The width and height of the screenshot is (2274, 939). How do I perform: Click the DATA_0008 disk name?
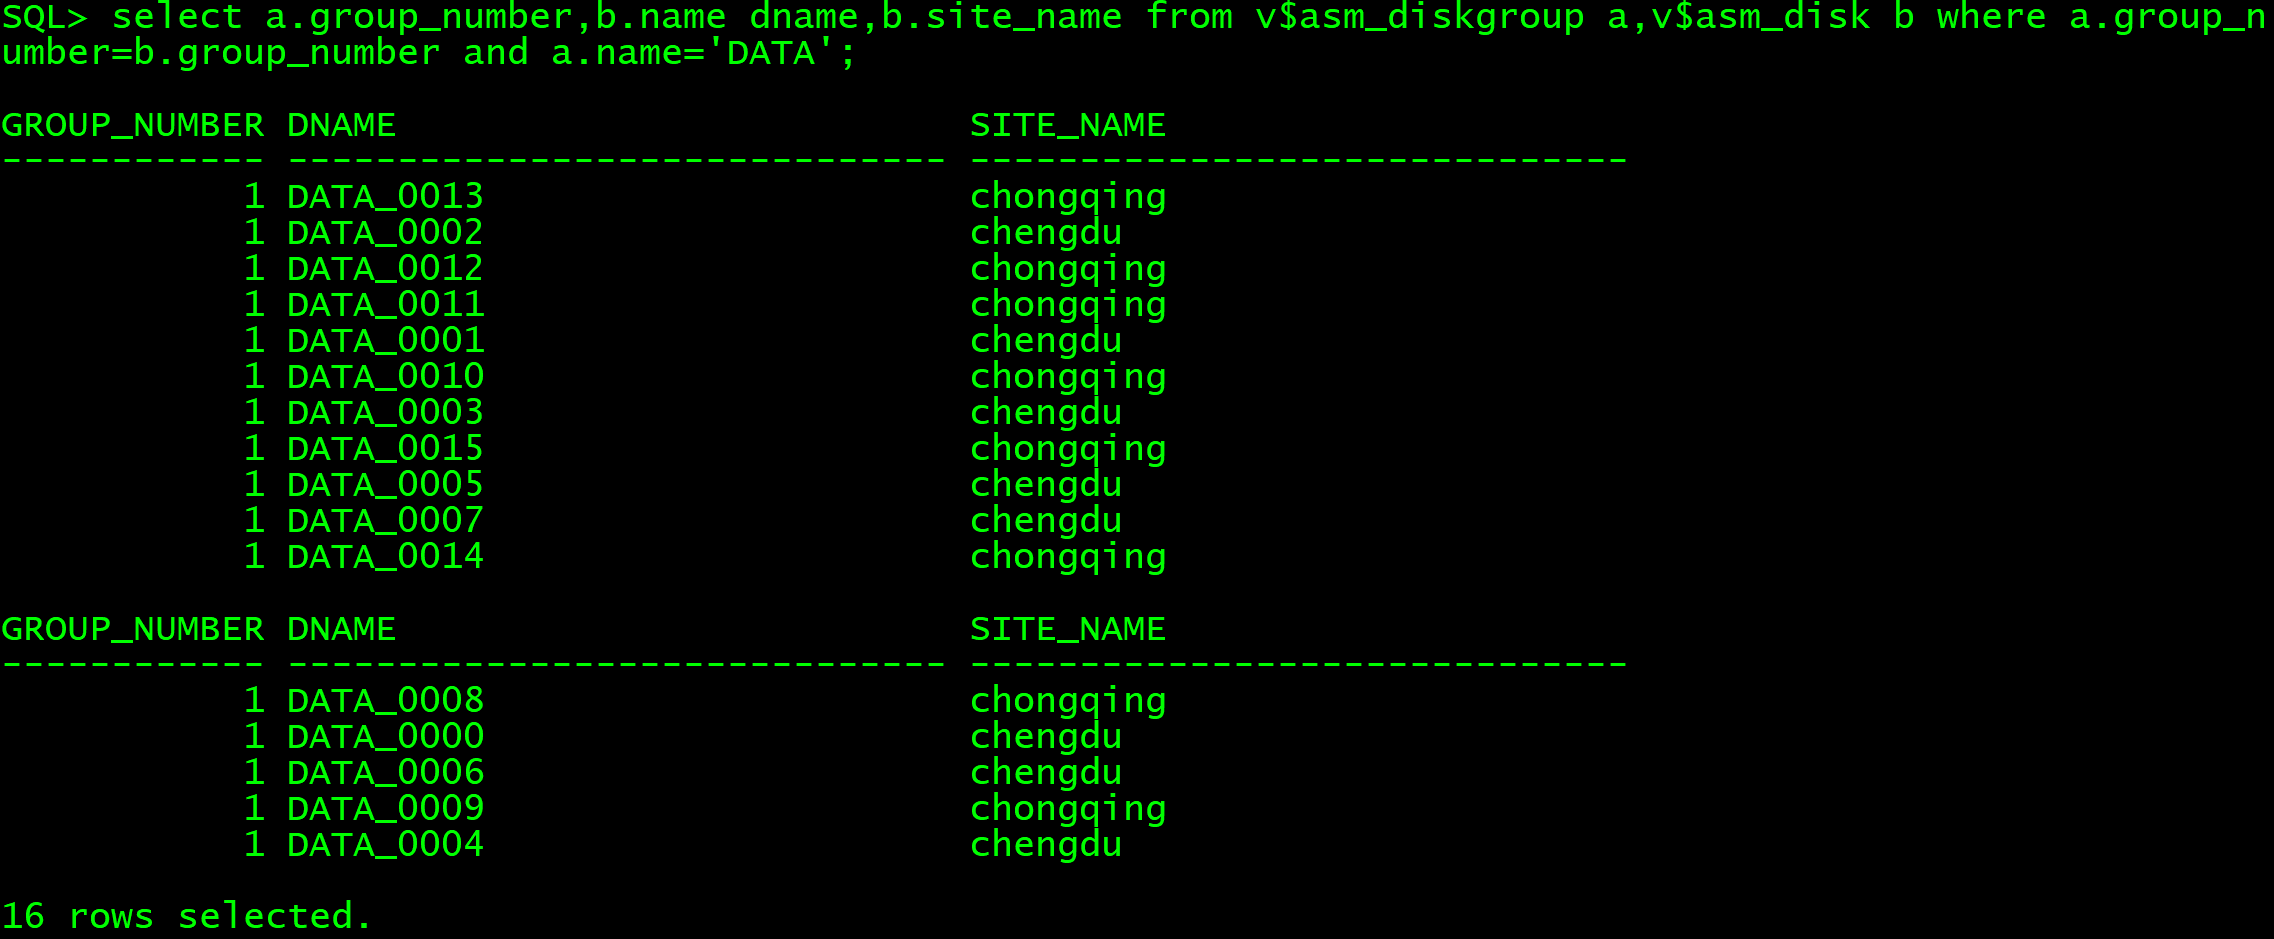[385, 701]
